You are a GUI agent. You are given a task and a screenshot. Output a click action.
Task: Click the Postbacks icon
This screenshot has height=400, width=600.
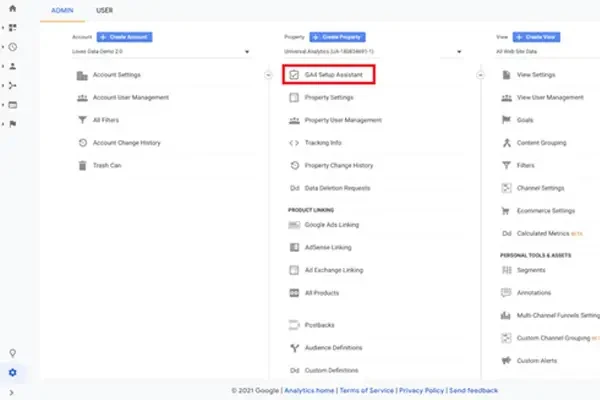tap(294, 325)
